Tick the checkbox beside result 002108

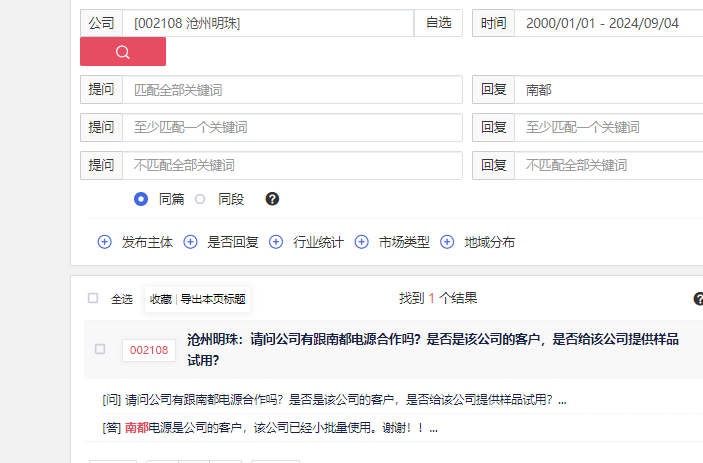100,349
